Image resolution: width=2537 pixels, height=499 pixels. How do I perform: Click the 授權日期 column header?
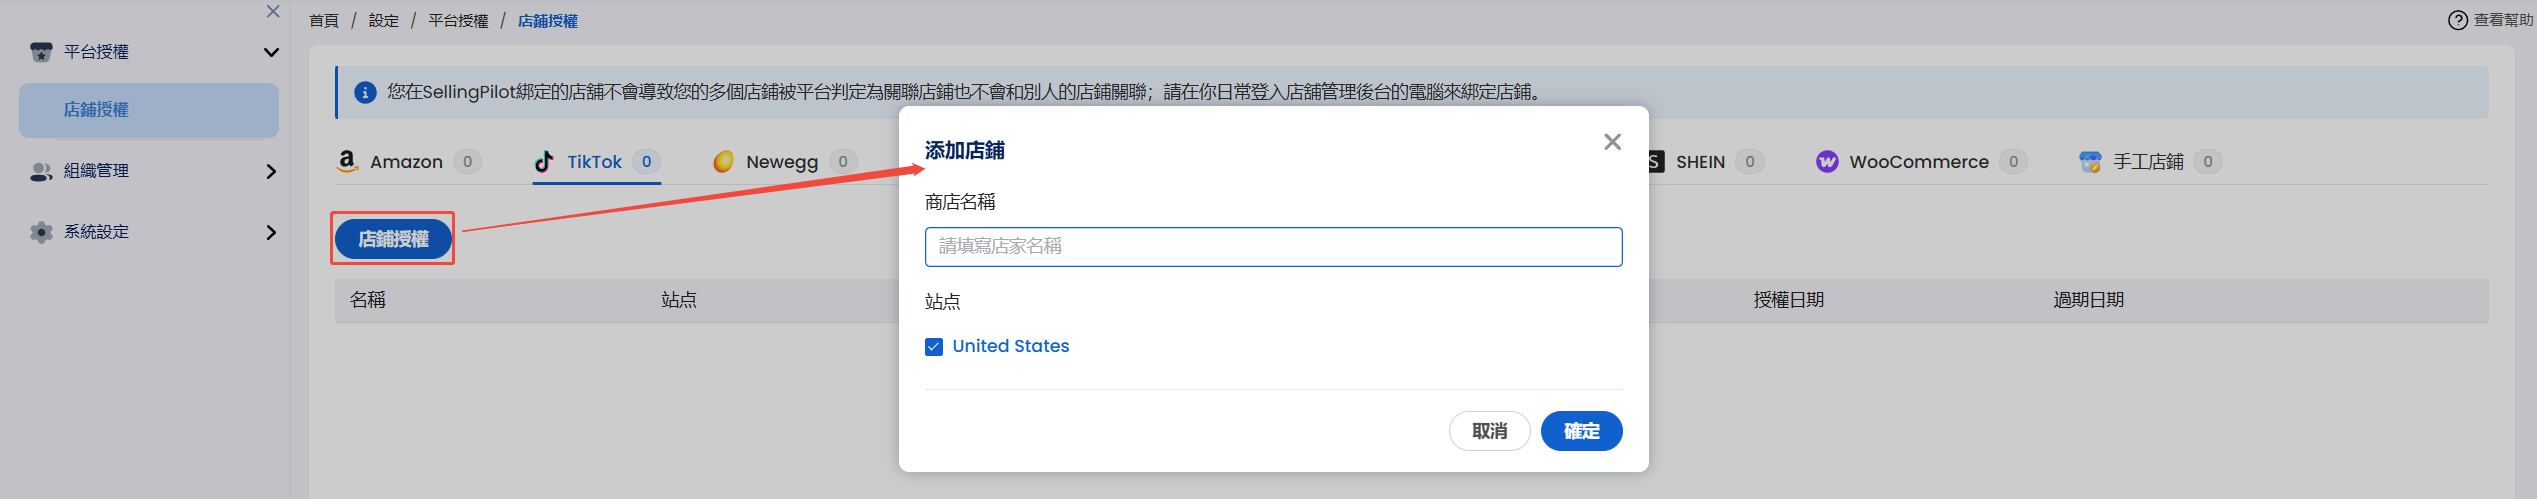click(1788, 300)
